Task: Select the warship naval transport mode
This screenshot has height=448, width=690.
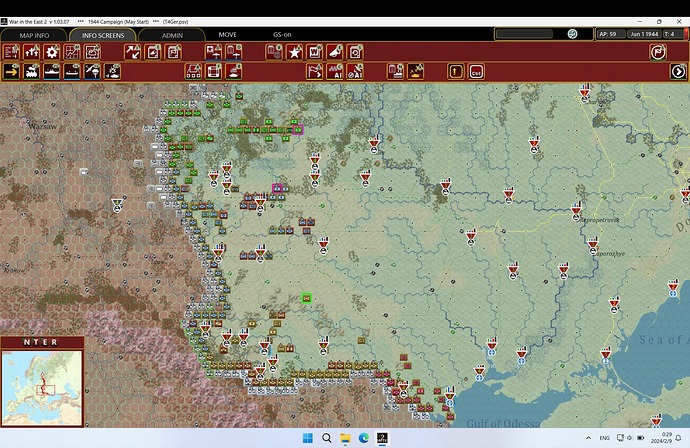Action: [x=52, y=71]
